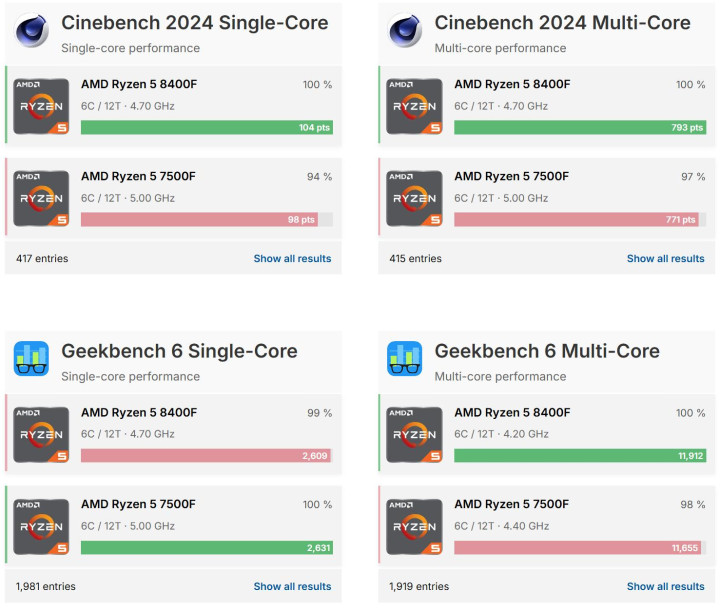The width and height of the screenshot is (720, 609).
Task: Click the Geekbench 6 Single-Core heading
Action: (x=179, y=351)
